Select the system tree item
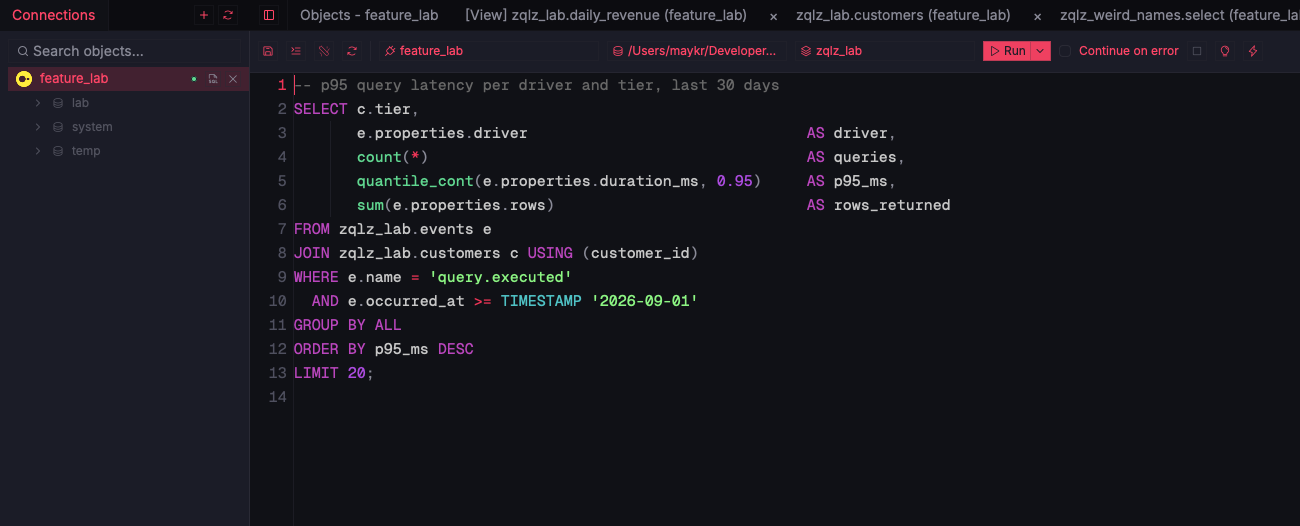 [92, 127]
